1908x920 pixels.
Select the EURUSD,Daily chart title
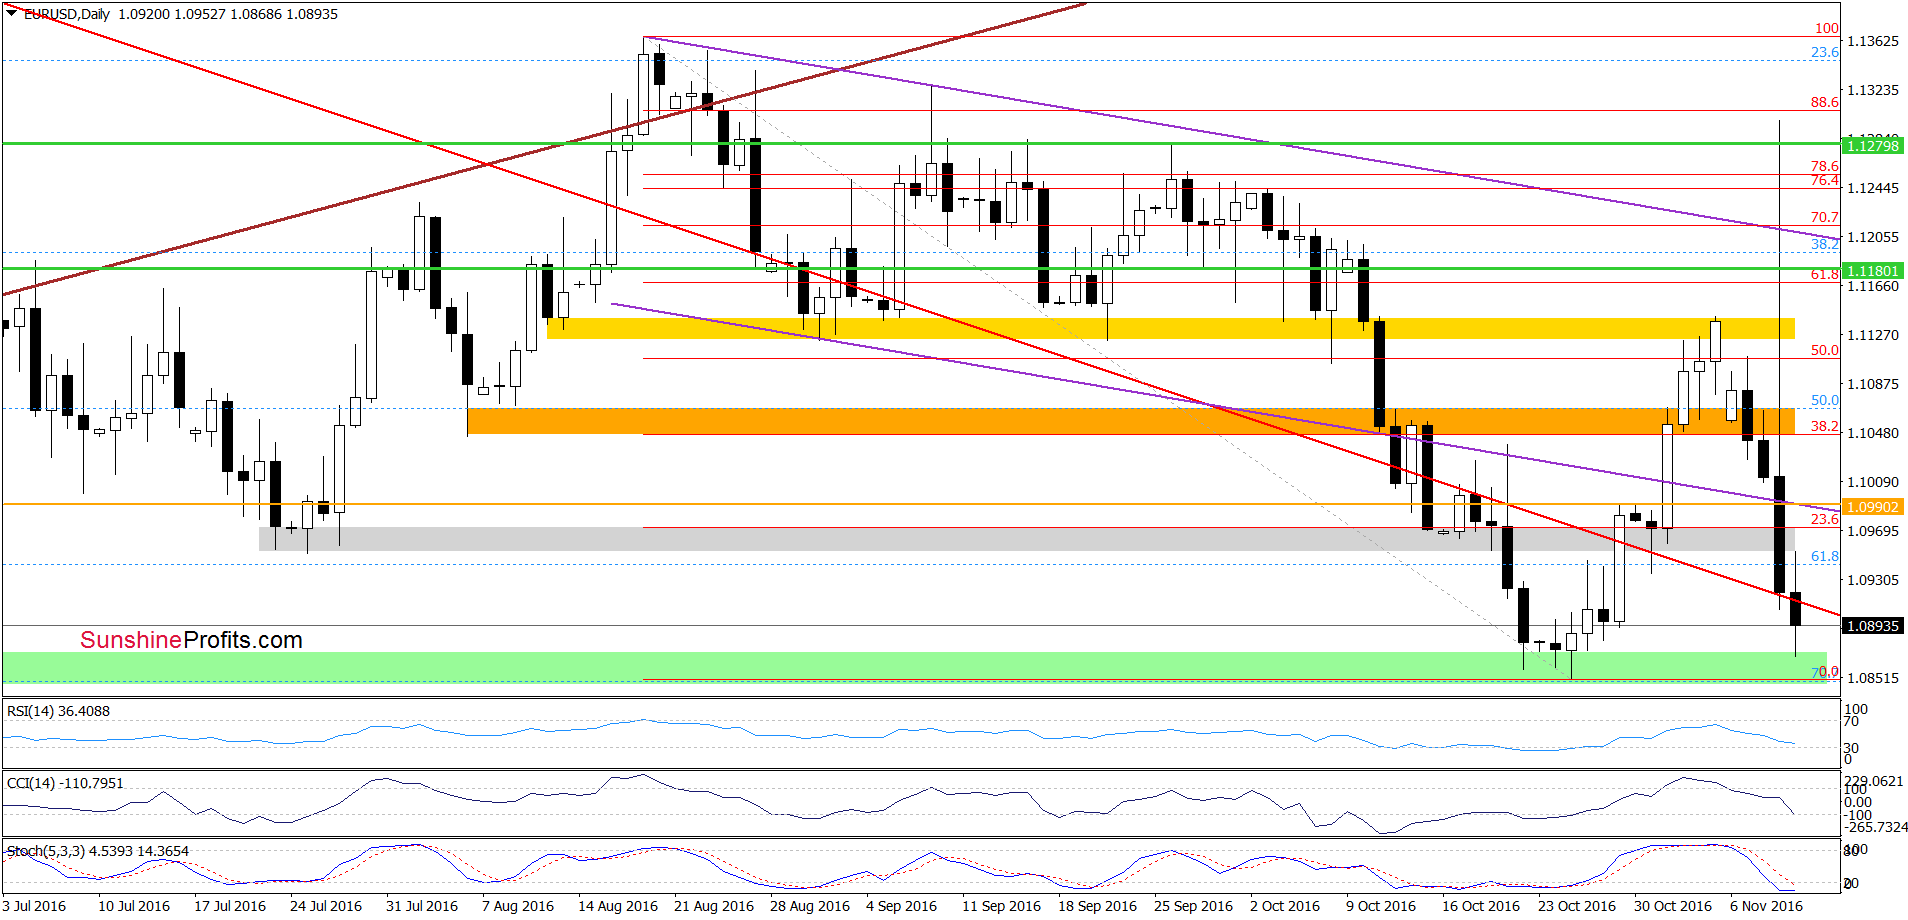point(67,14)
